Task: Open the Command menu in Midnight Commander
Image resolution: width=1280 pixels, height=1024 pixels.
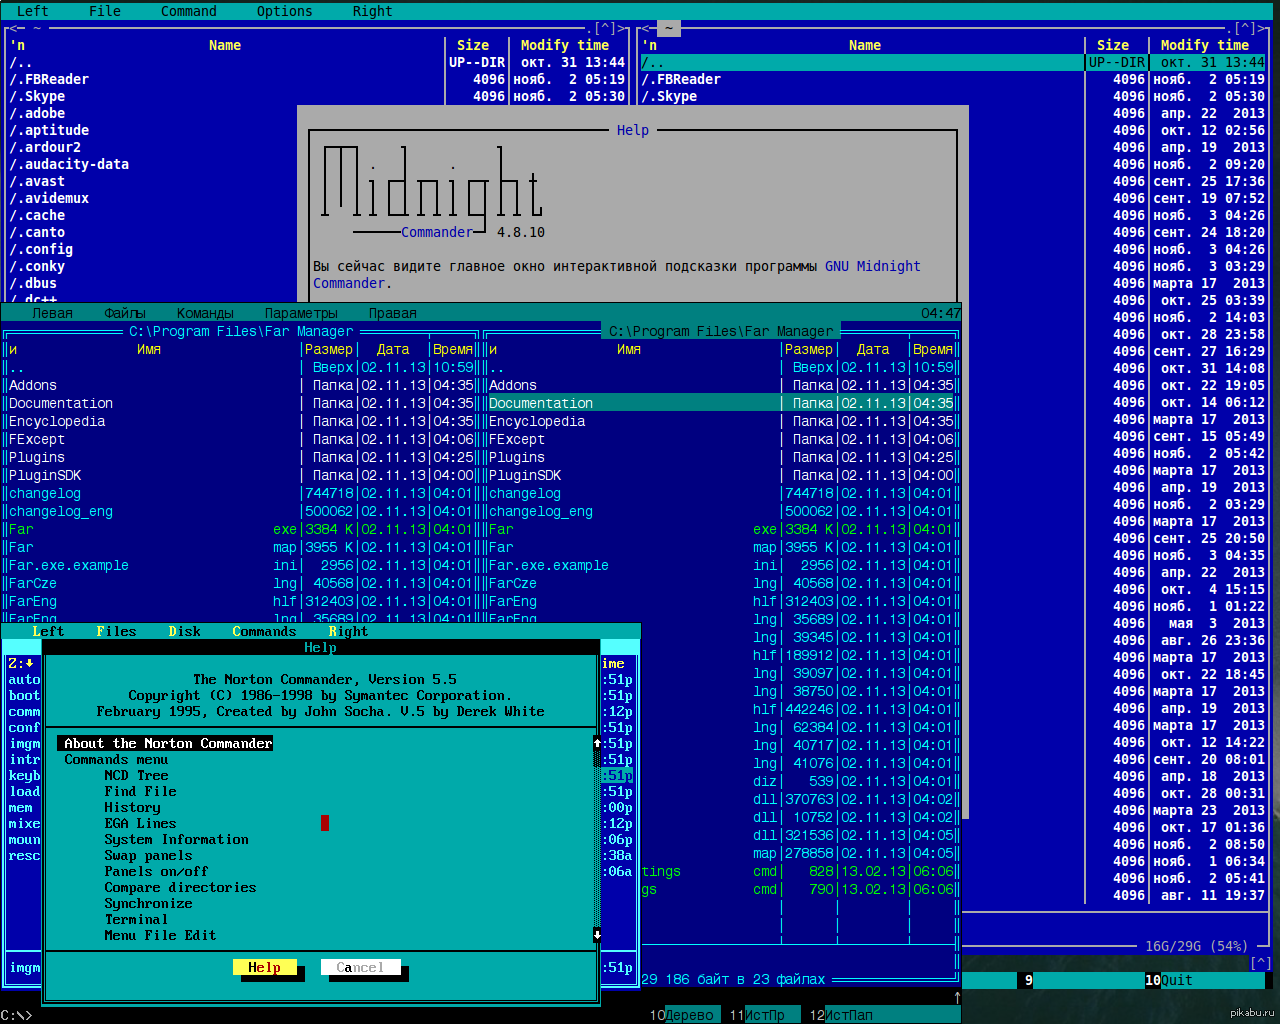Action: coord(188,11)
